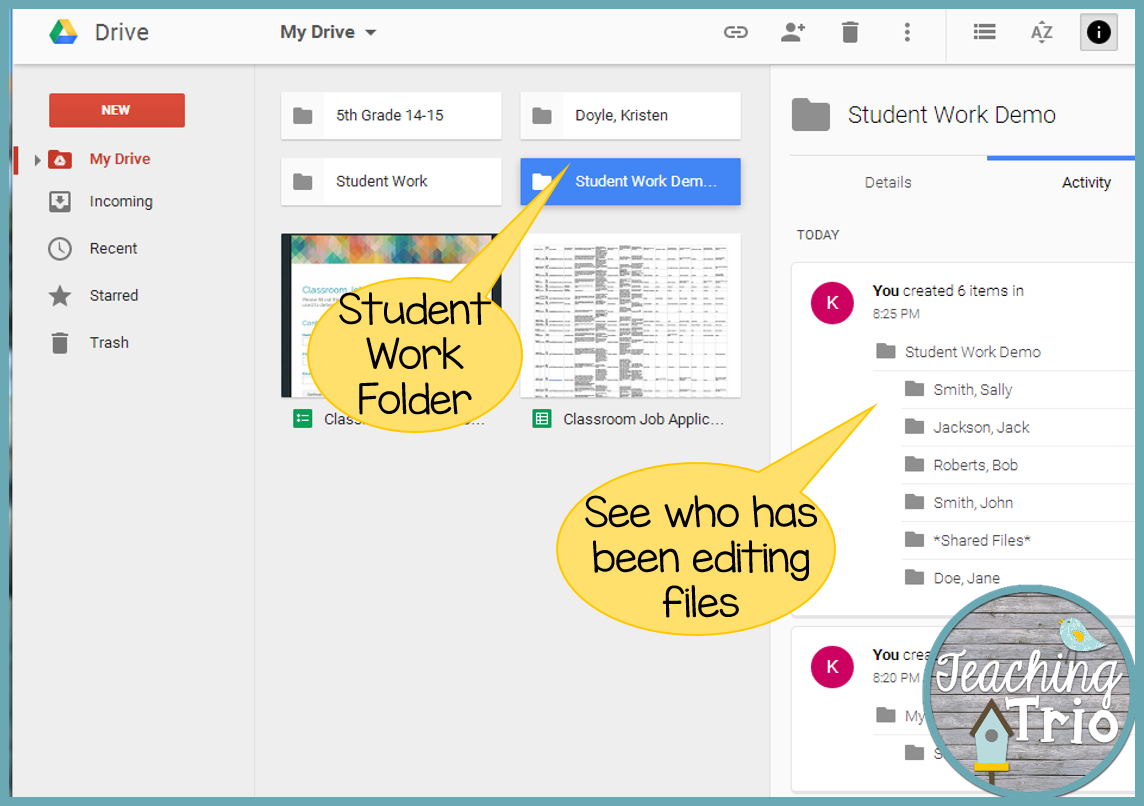This screenshot has width=1144, height=806.
Task: Open the Google Drive home logo
Action: (x=63, y=32)
